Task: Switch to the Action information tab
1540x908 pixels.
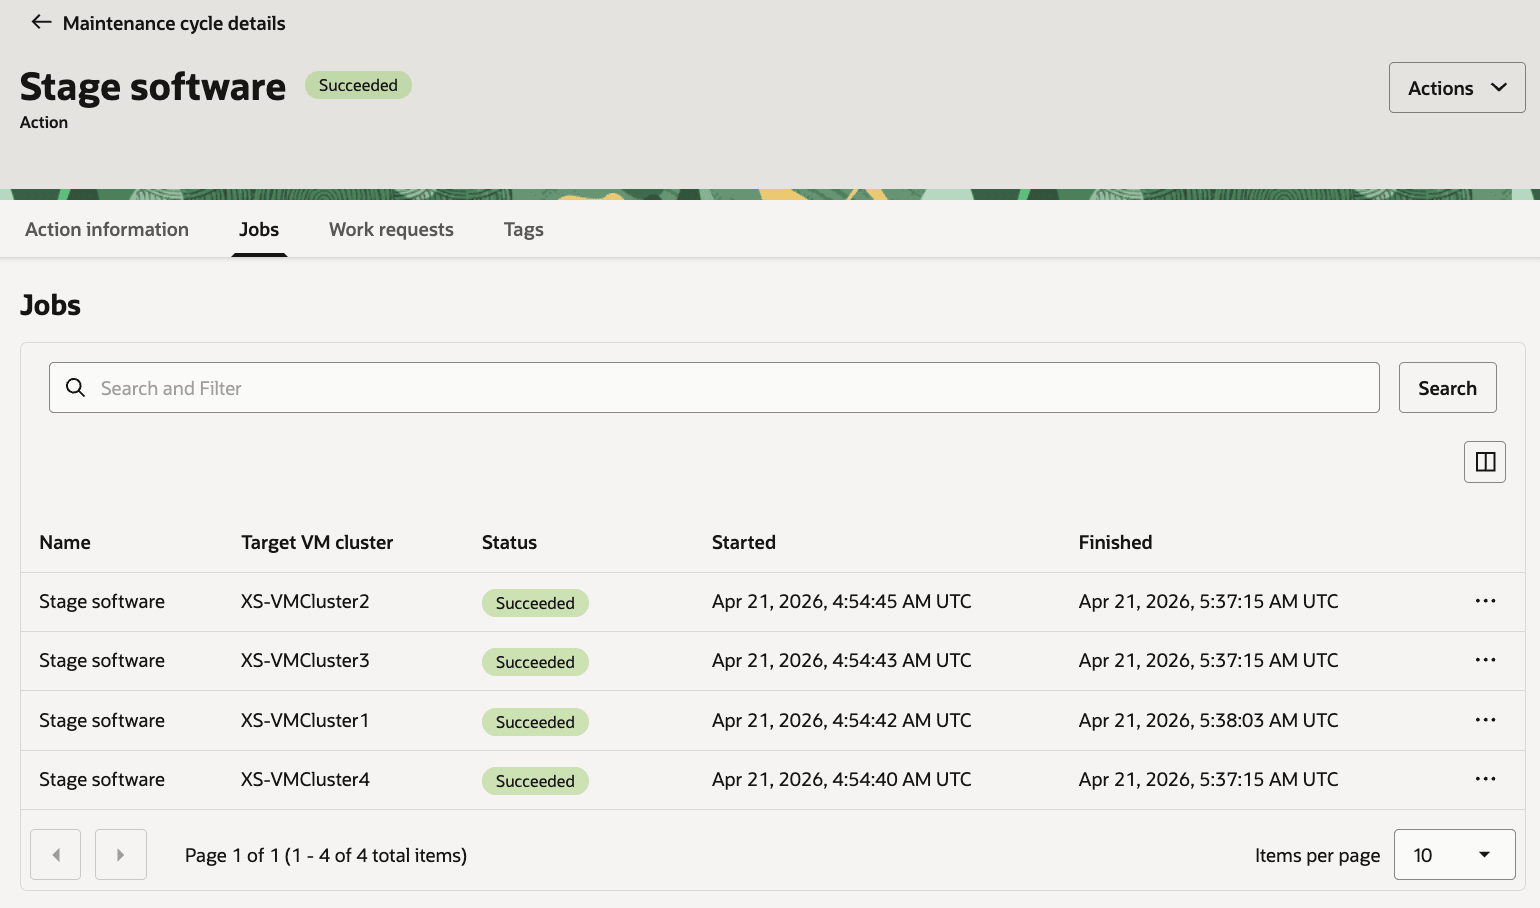Action: (107, 229)
